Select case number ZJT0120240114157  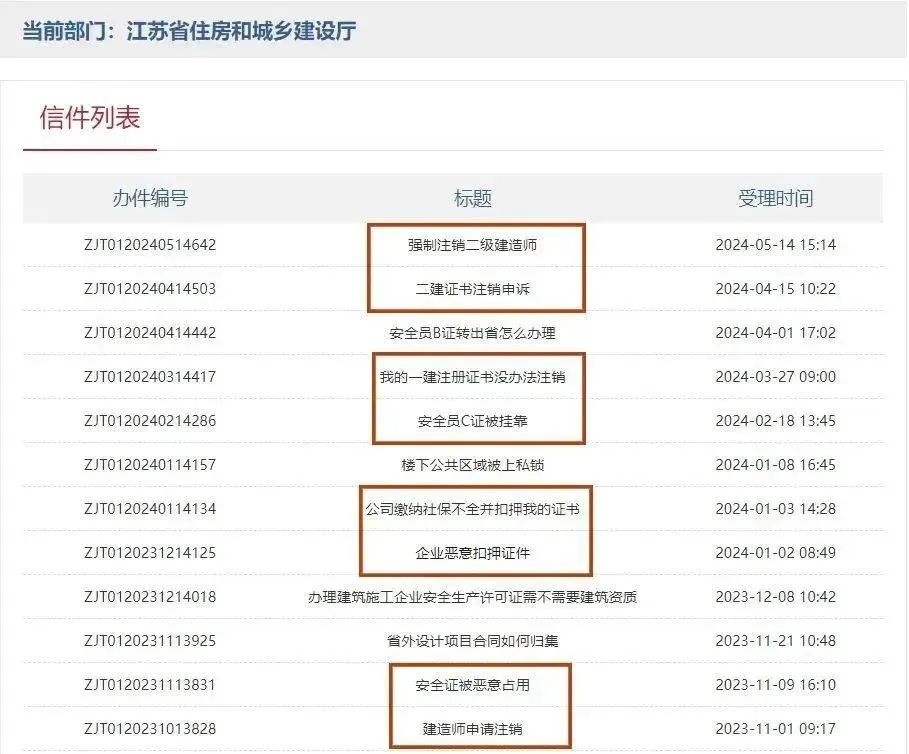(x=150, y=465)
